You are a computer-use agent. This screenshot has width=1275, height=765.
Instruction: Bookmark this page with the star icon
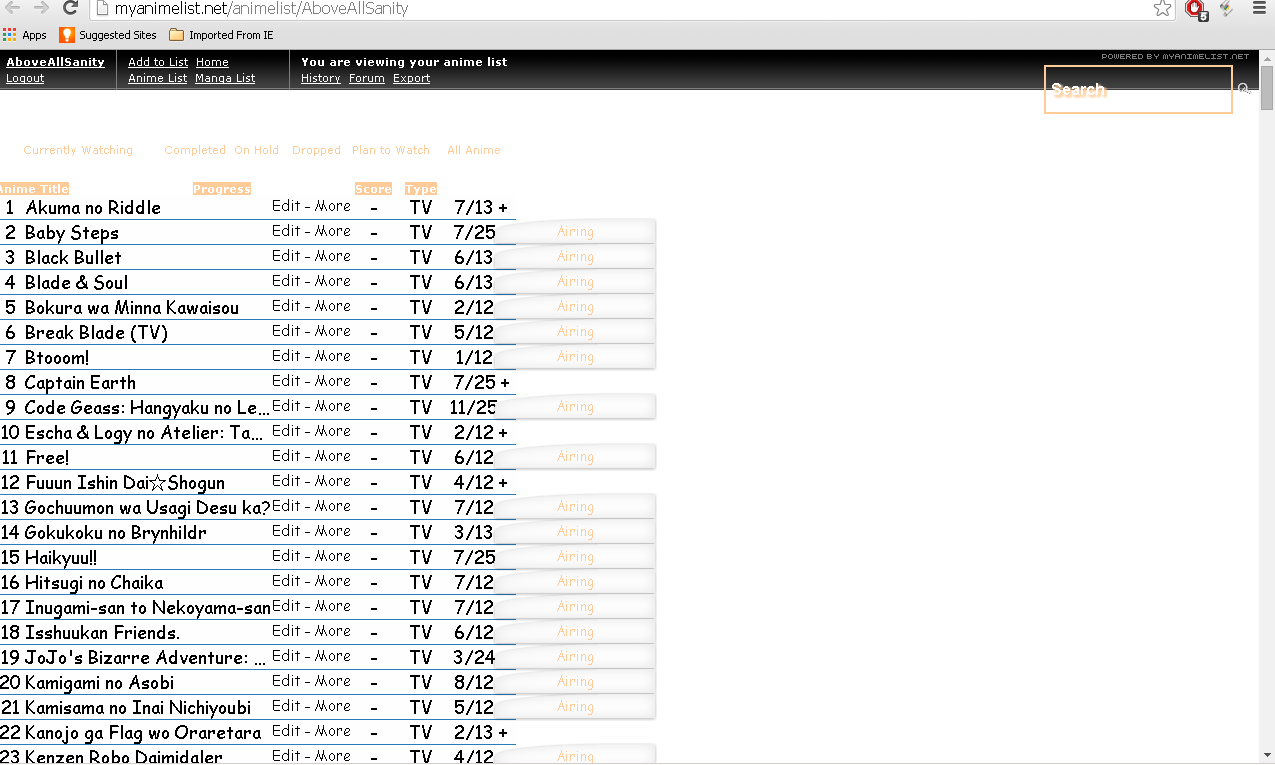(x=1162, y=9)
